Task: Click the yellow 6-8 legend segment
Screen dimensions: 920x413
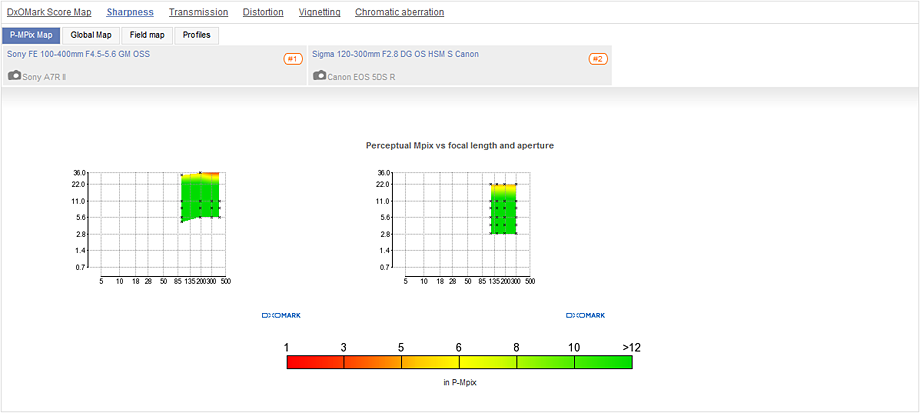Action: click(488, 362)
